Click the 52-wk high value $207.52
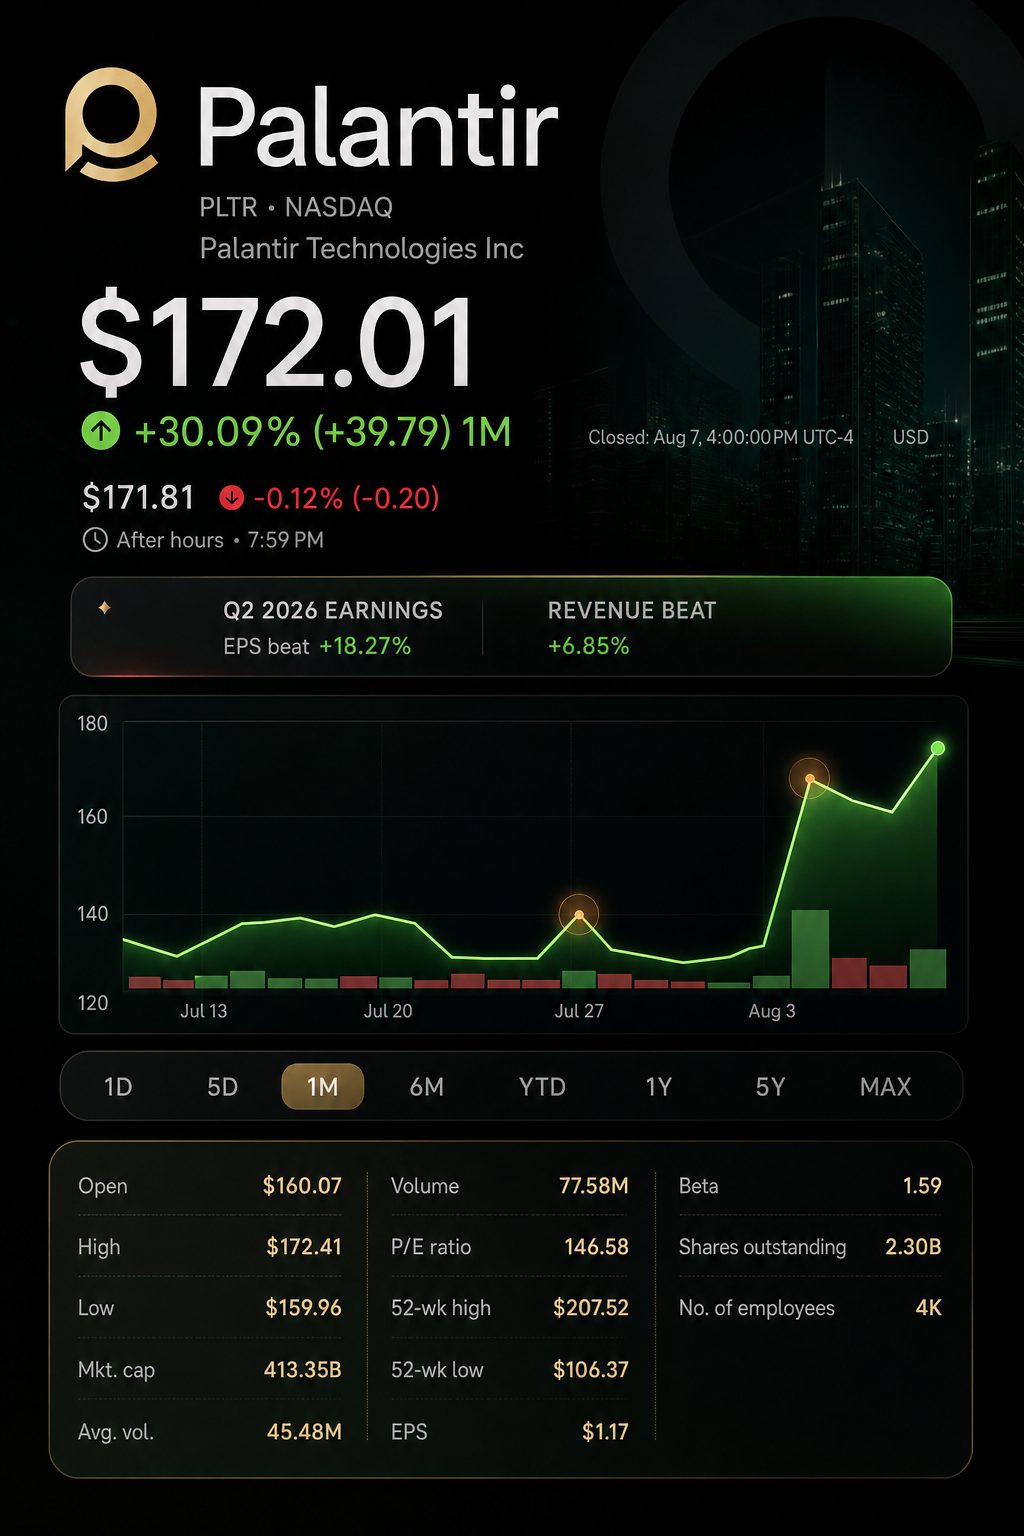The image size is (1024, 1536). 591,1308
